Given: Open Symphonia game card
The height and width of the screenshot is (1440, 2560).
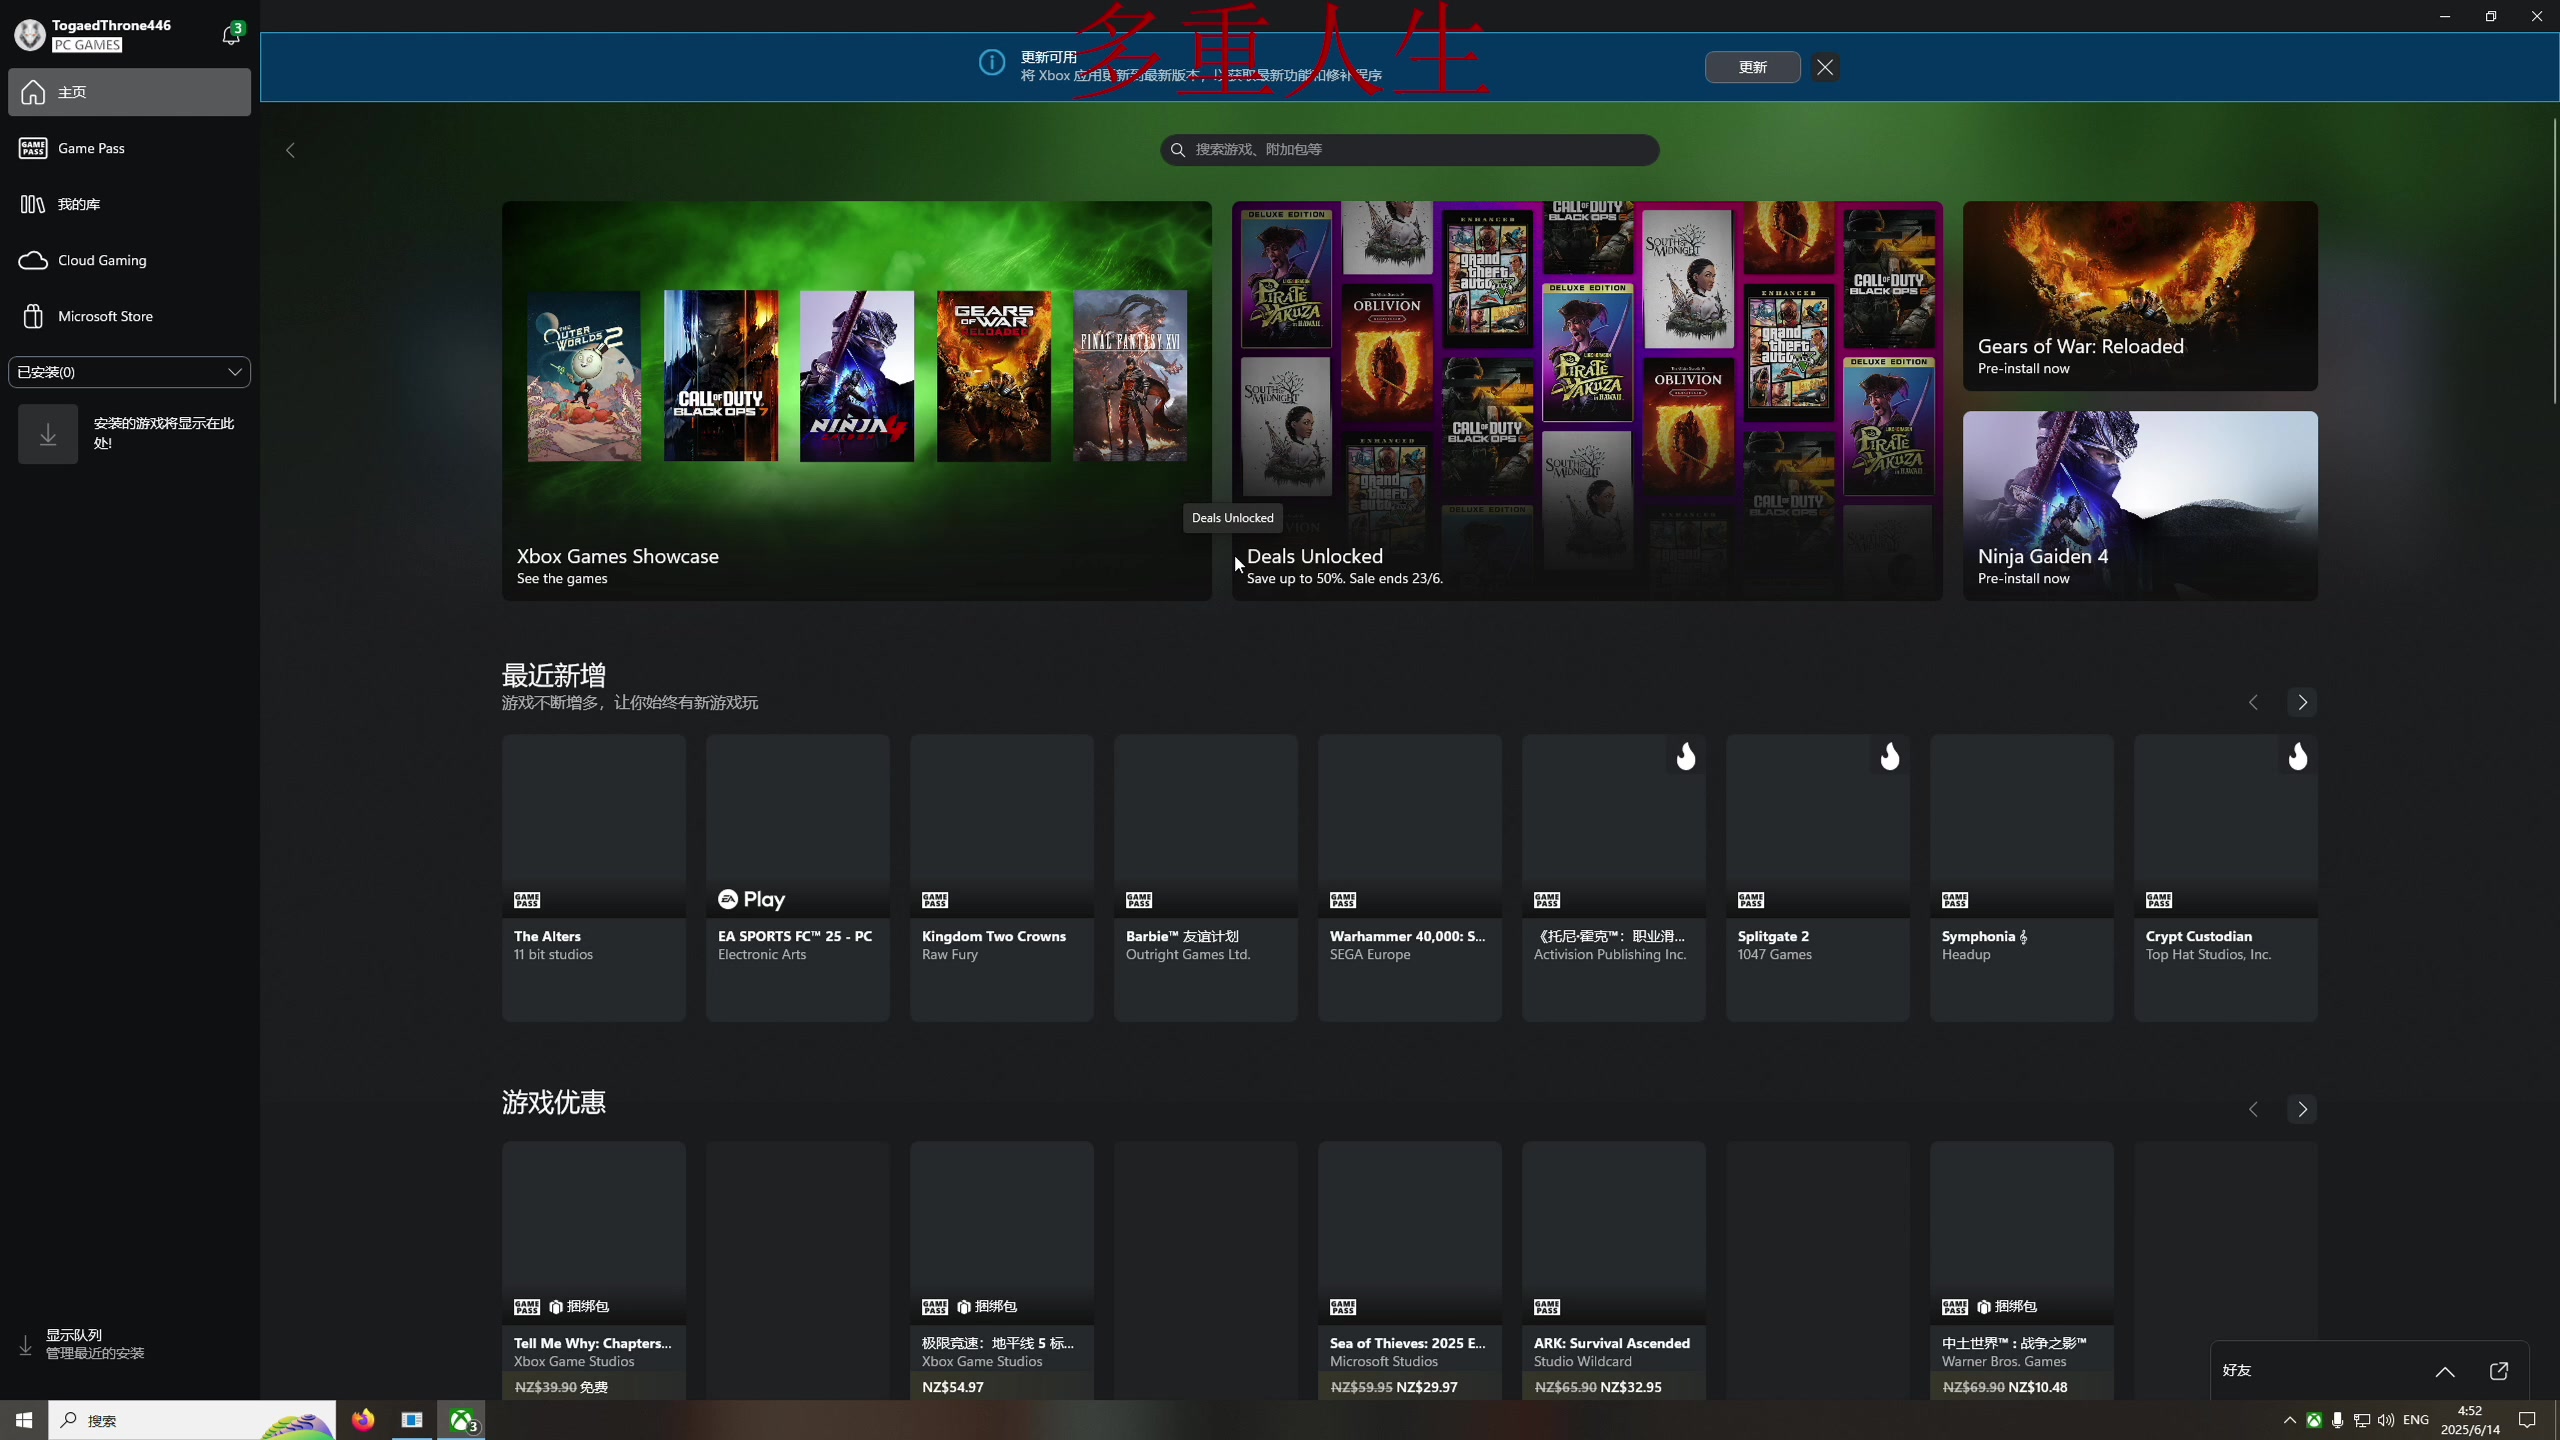Looking at the screenshot, I should point(2022,878).
